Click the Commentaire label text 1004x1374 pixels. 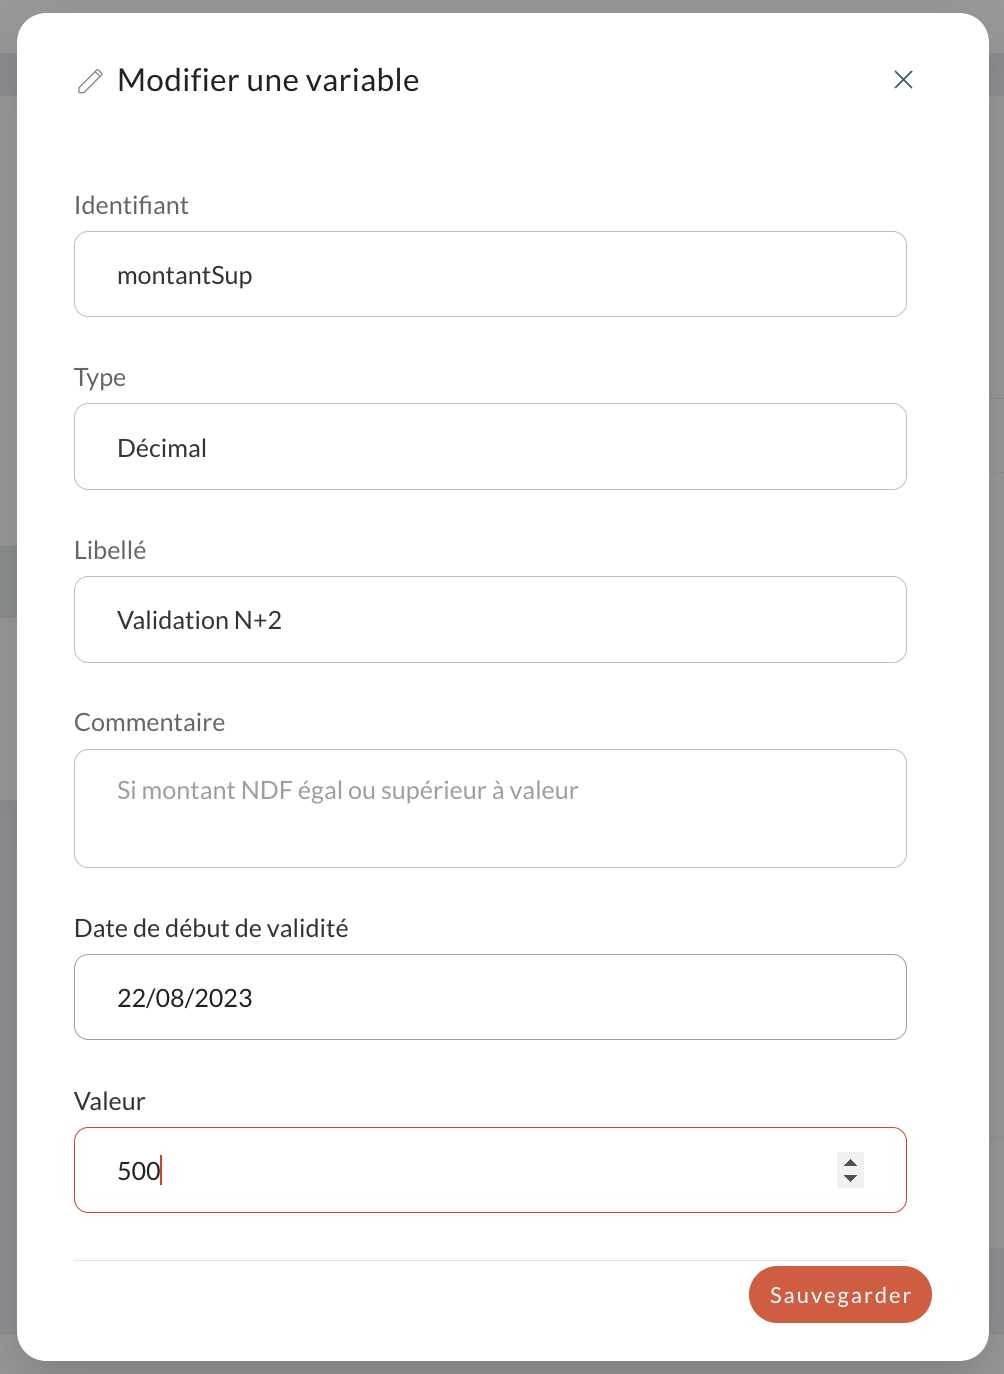point(150,722)
